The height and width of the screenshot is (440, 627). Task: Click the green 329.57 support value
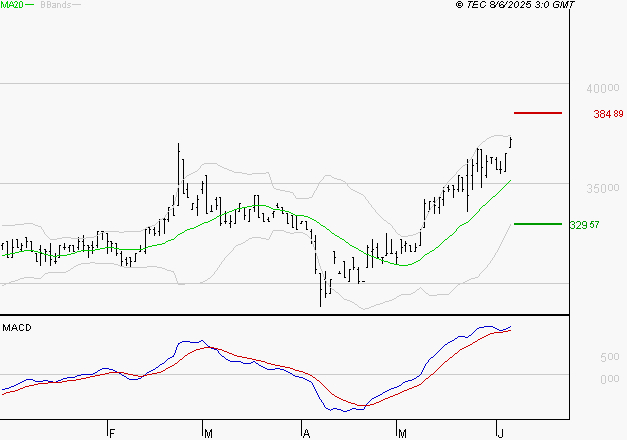pyautogui.click(x=584, y=225)
